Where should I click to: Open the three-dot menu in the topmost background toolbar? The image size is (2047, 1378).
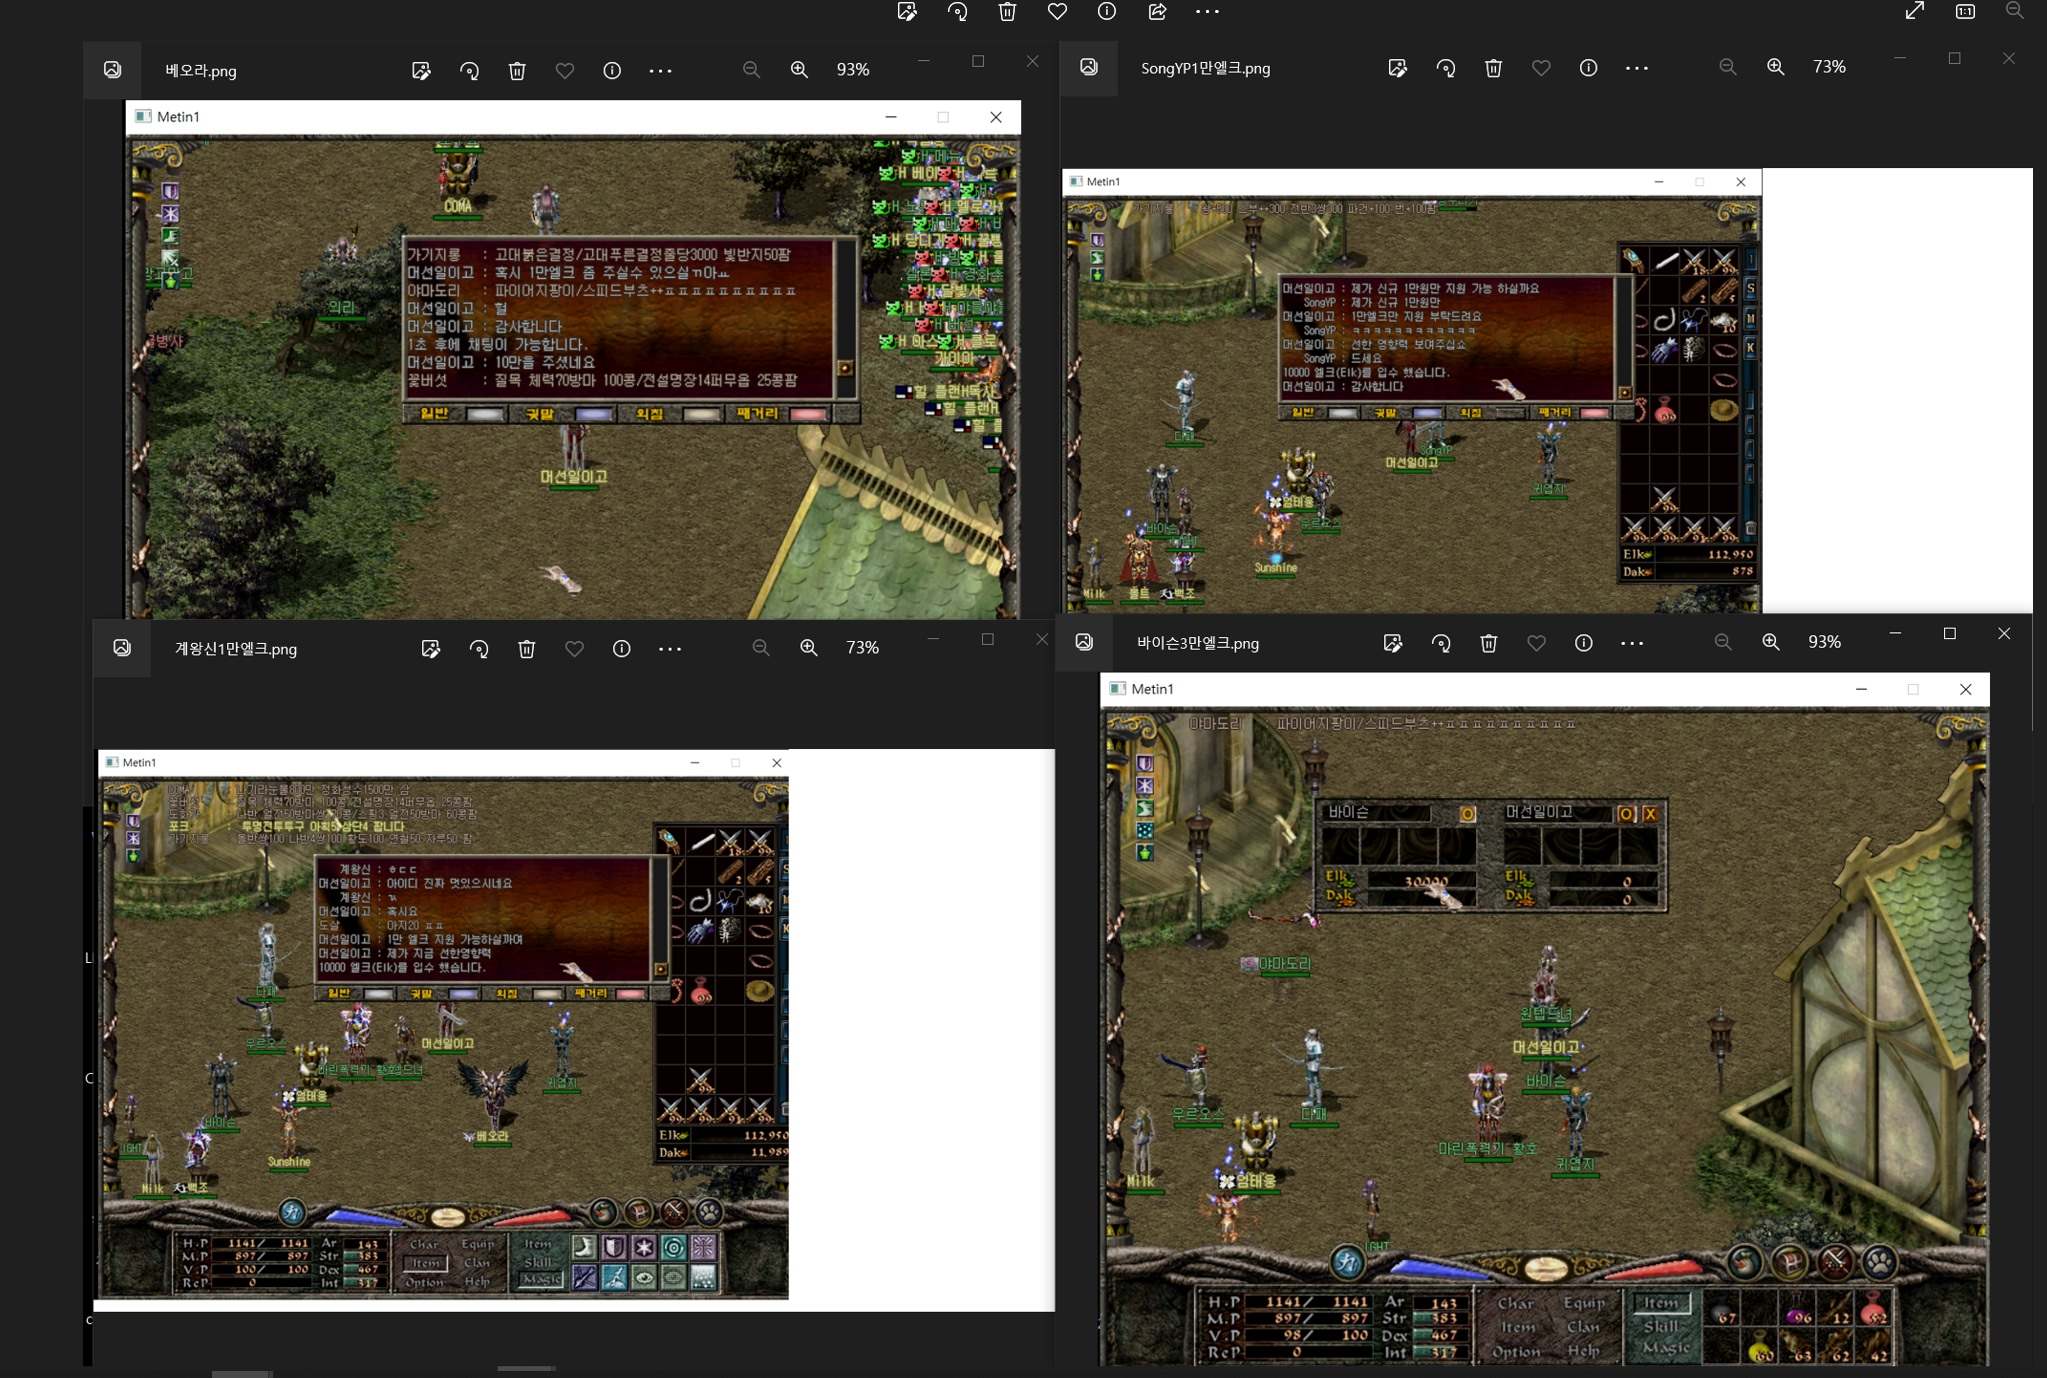[1207, 12]
